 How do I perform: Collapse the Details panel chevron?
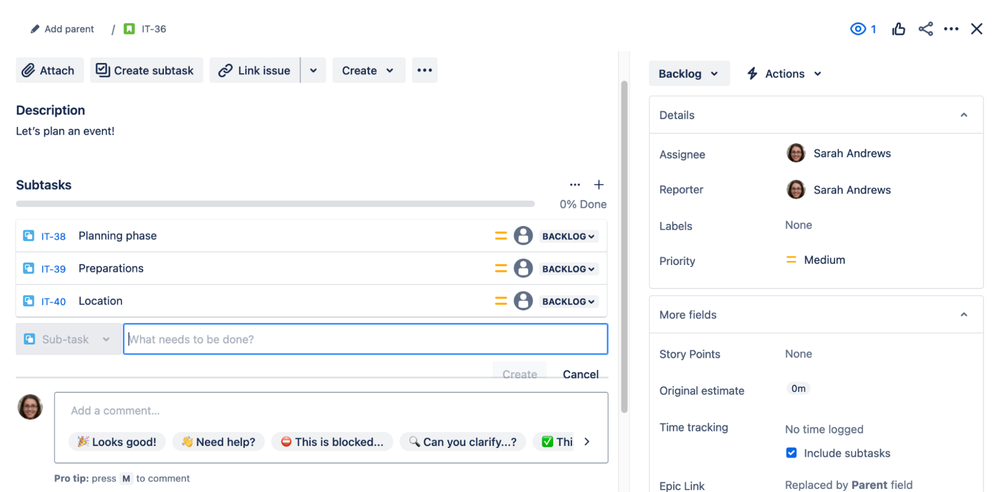(964, 115)
